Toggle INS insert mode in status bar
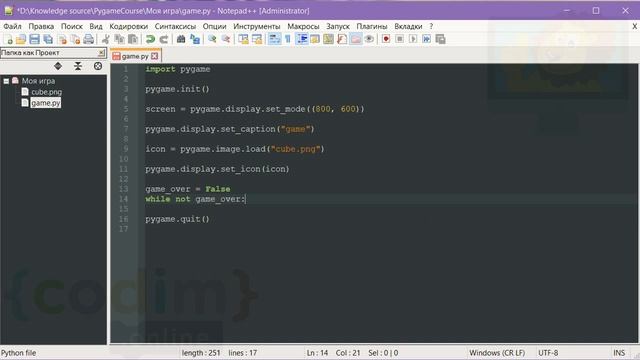The height and width of the screenshot is (360, 640). [x=619, y=353]
